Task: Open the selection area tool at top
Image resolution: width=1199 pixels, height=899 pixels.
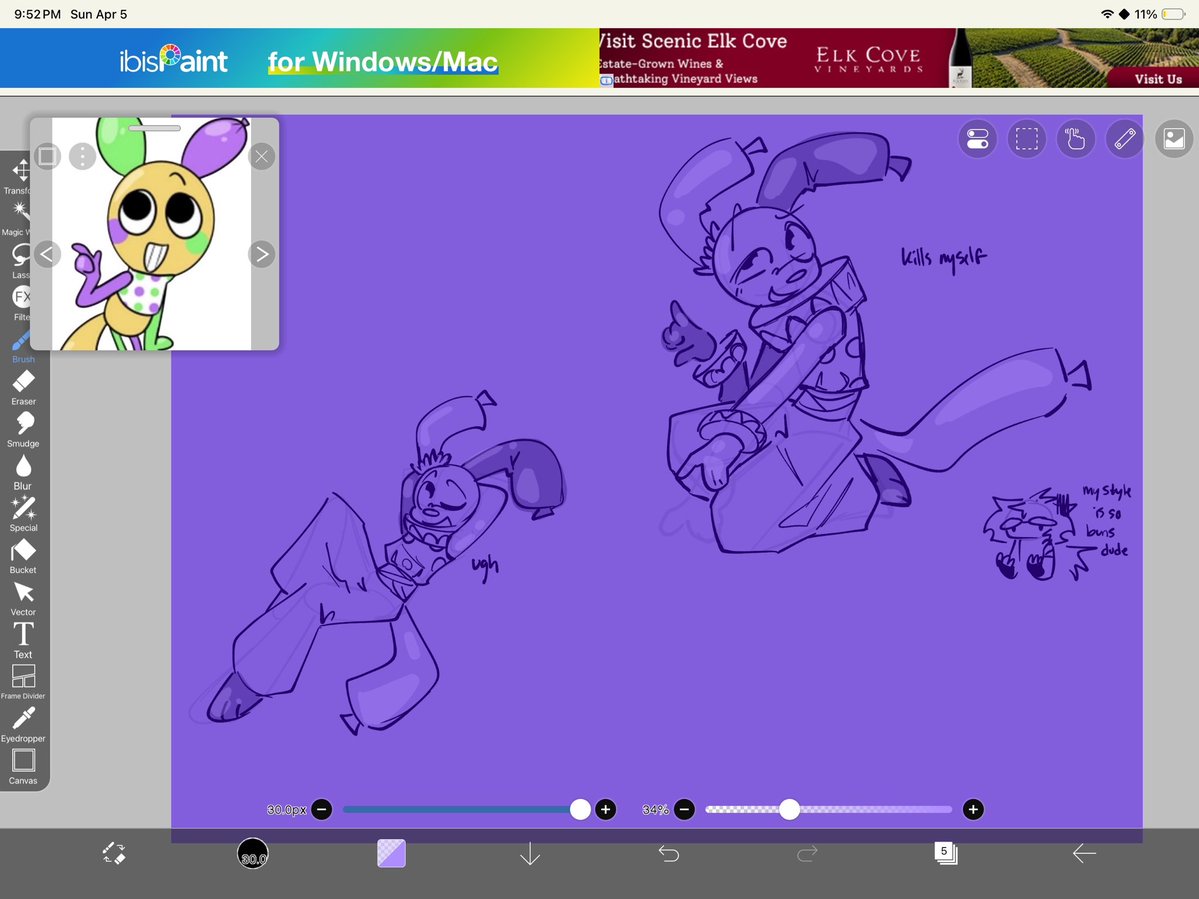Action: (1026, 139)
